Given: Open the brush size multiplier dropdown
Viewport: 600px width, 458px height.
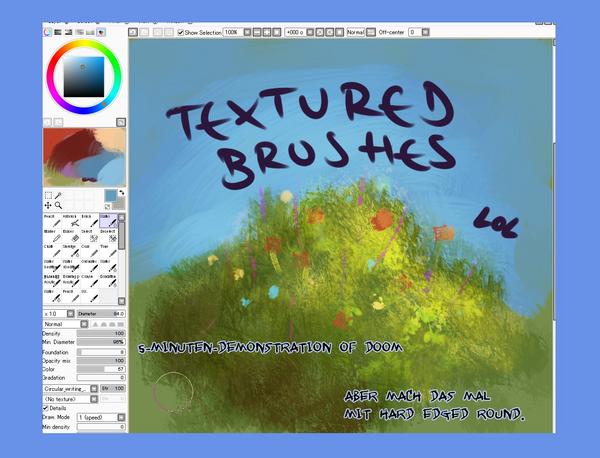Looking at the screenshot, I should click(71, 314).
